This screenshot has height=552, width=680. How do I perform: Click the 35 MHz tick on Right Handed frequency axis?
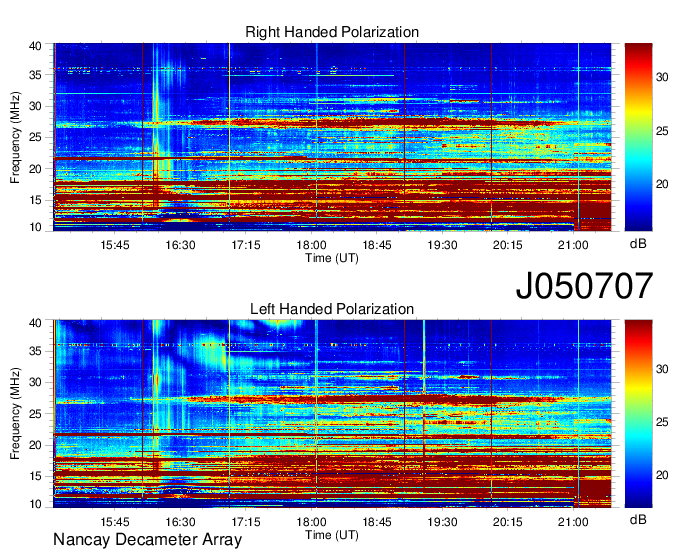click(x=36, y=75)
